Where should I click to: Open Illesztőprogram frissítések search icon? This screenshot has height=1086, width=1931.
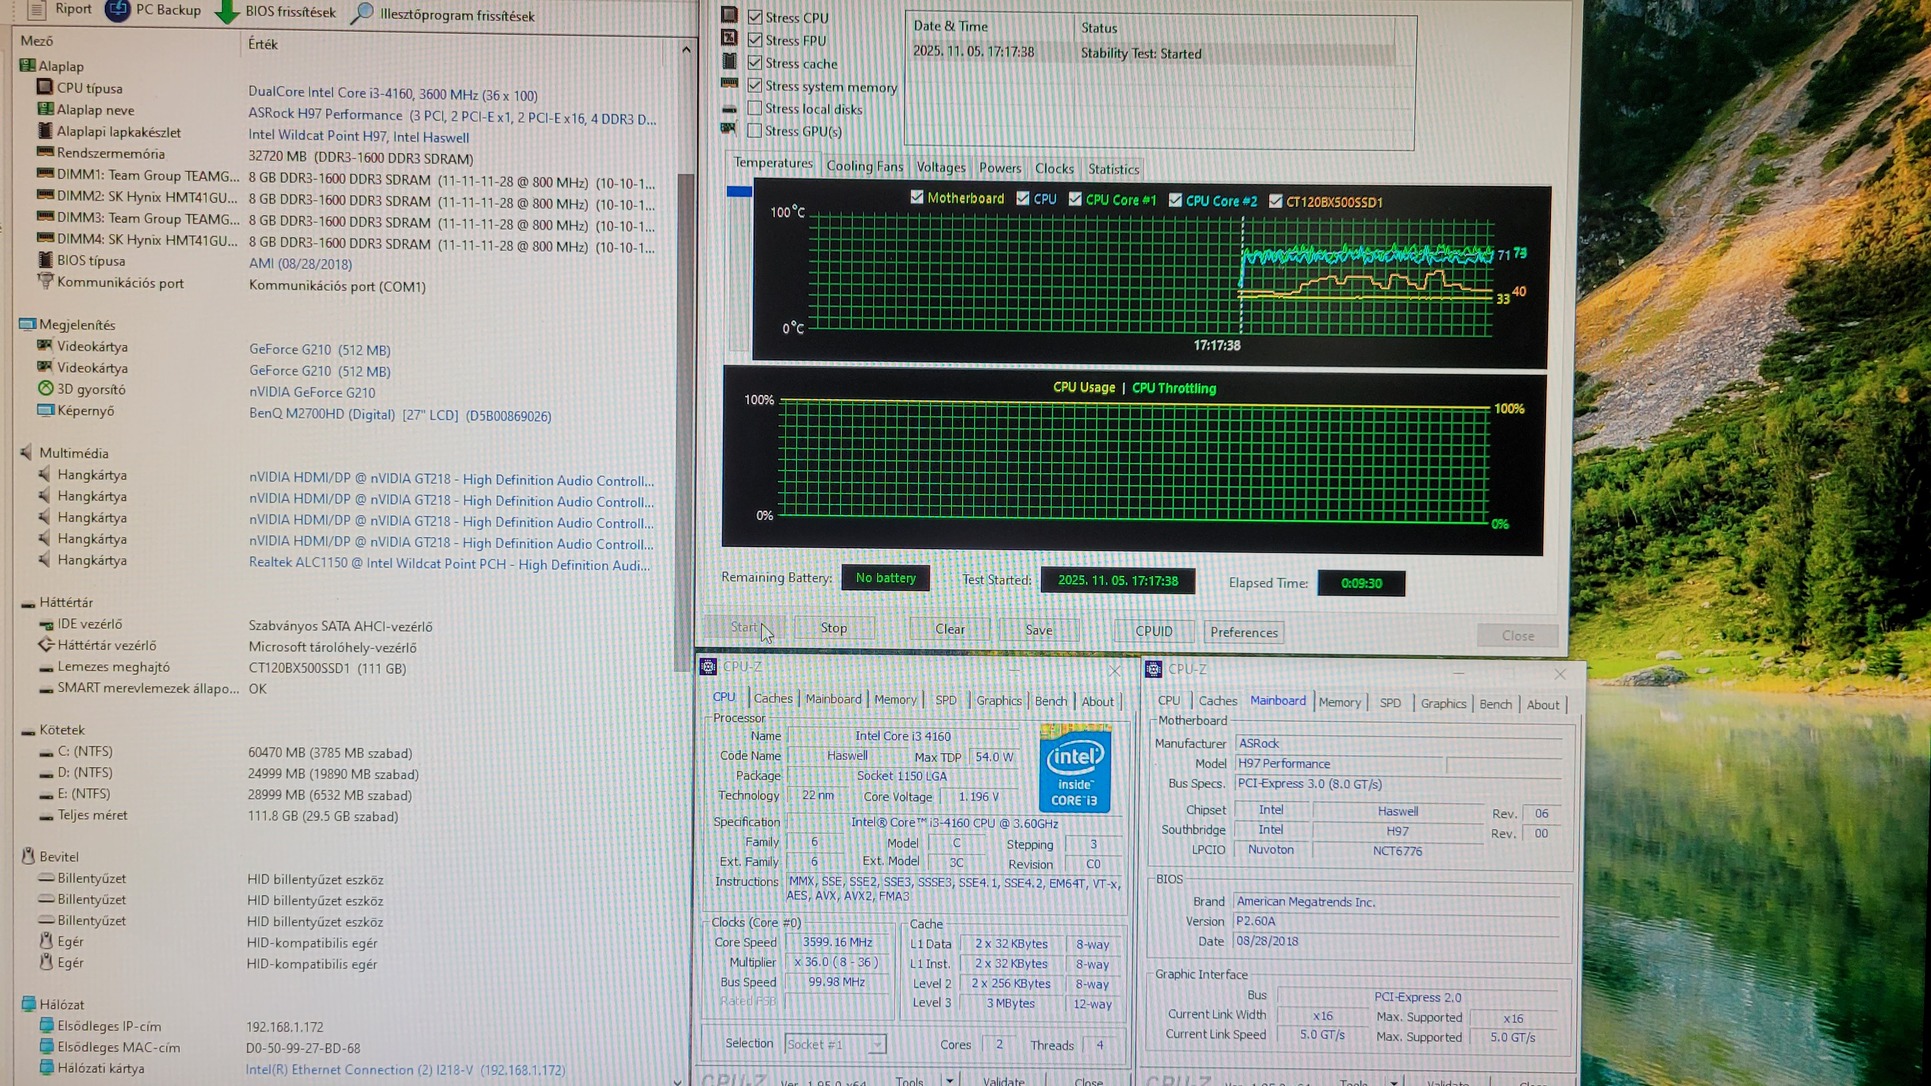click(363, 14)
